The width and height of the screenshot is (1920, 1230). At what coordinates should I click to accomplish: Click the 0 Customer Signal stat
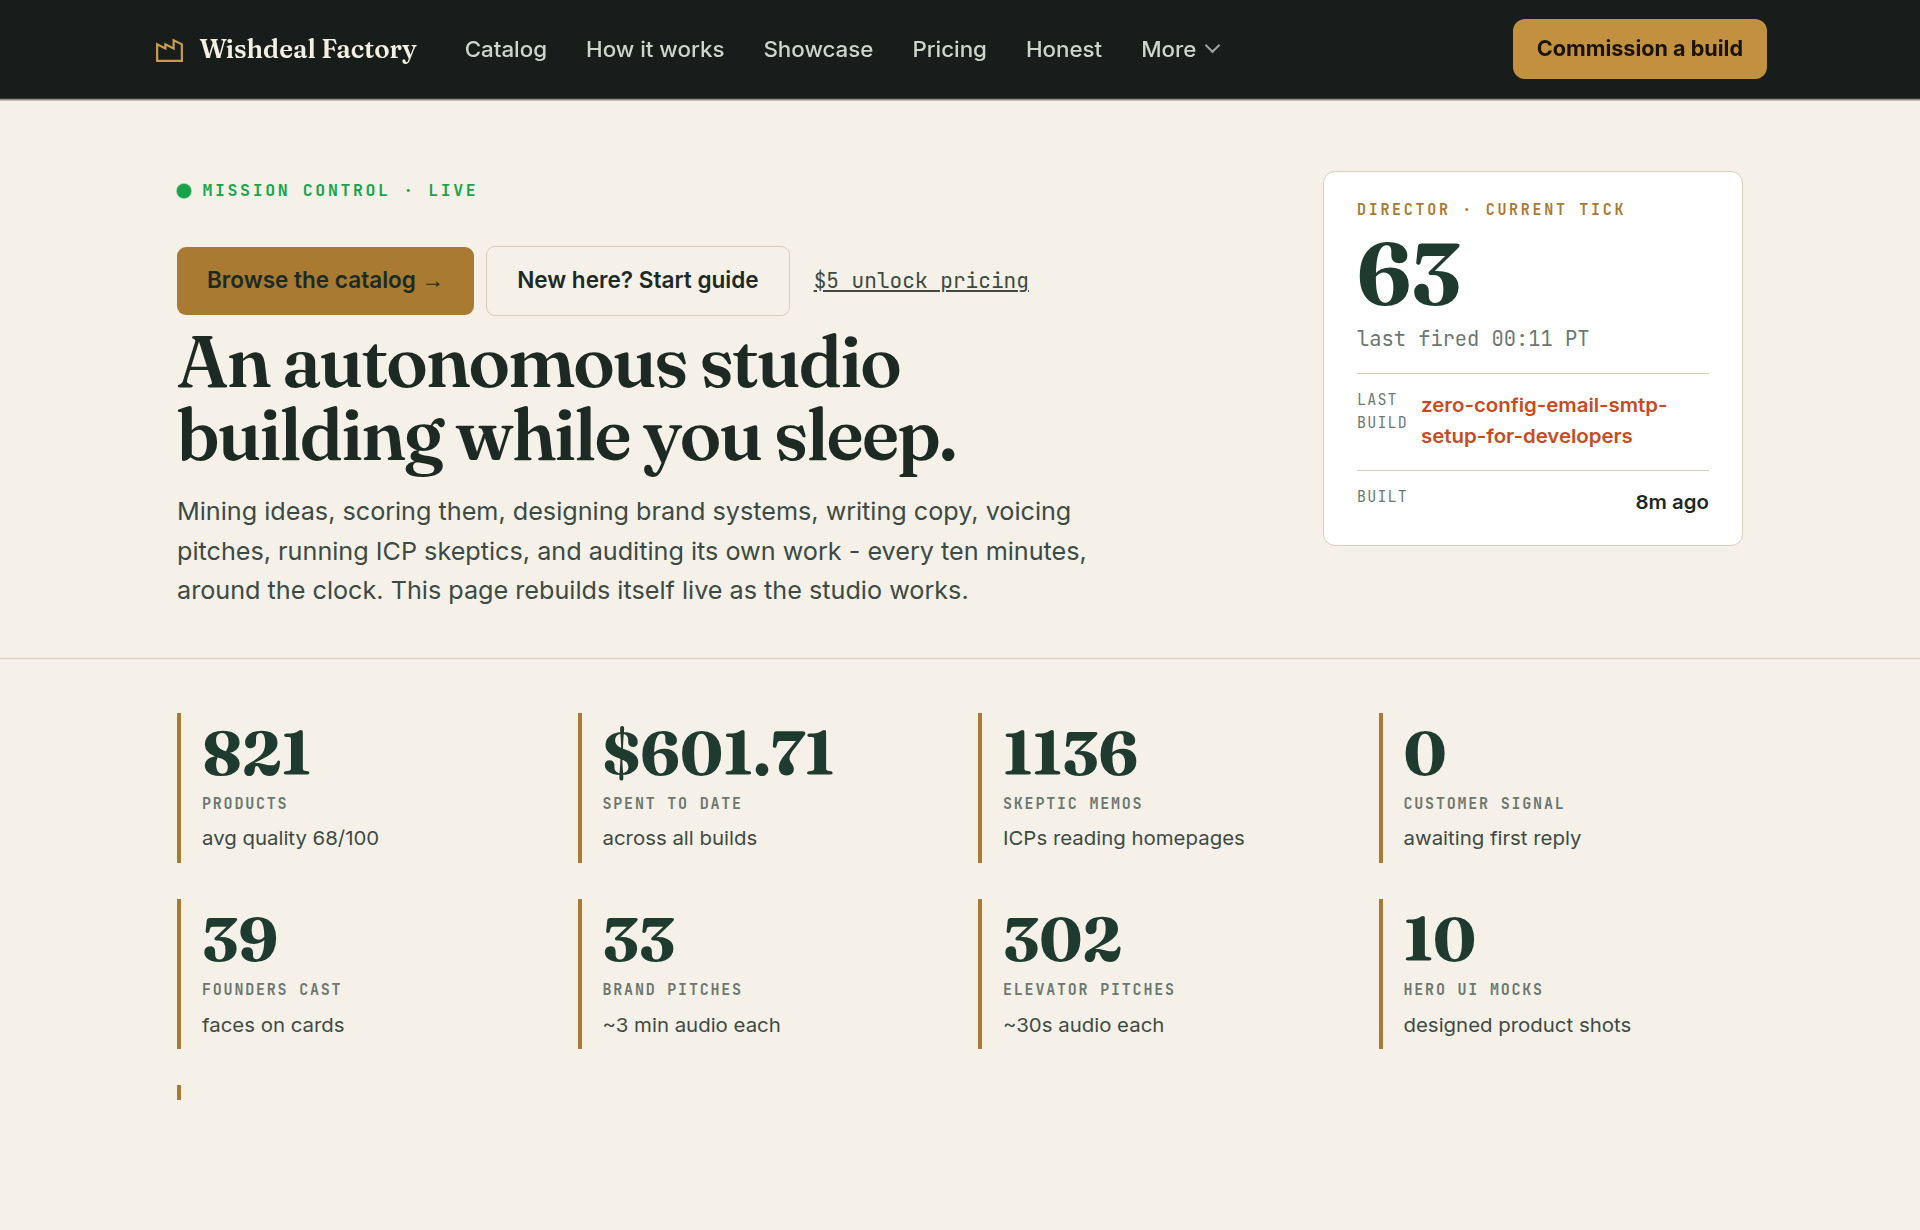coord(1561,787)
